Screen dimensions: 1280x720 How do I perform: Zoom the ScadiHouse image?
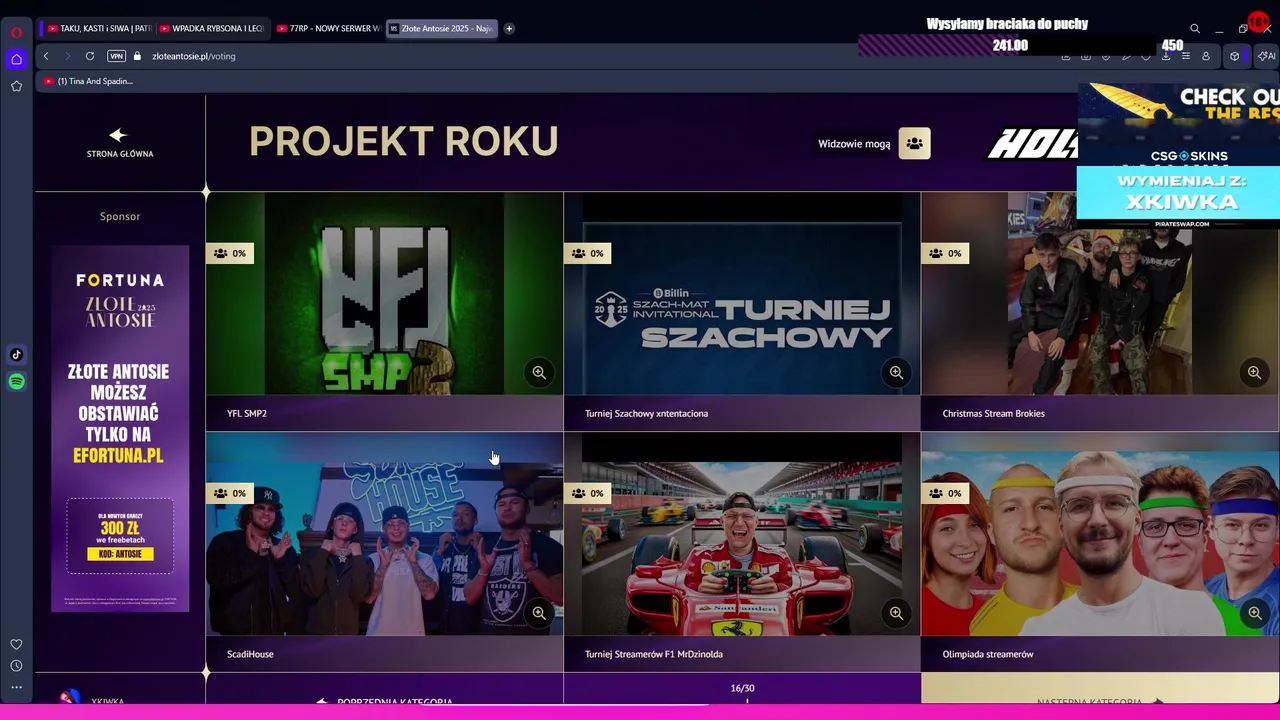click(x=539, y=613)
